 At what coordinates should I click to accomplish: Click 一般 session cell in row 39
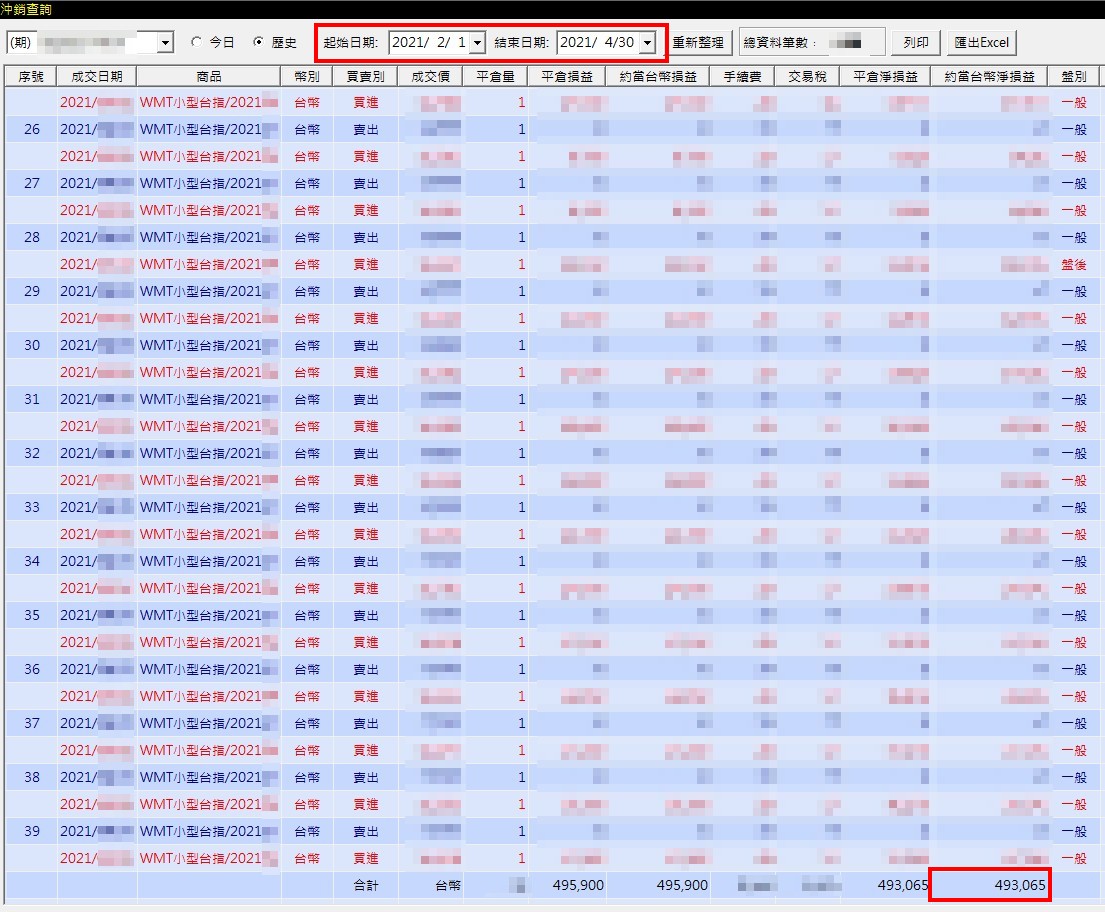point(1074,831)
